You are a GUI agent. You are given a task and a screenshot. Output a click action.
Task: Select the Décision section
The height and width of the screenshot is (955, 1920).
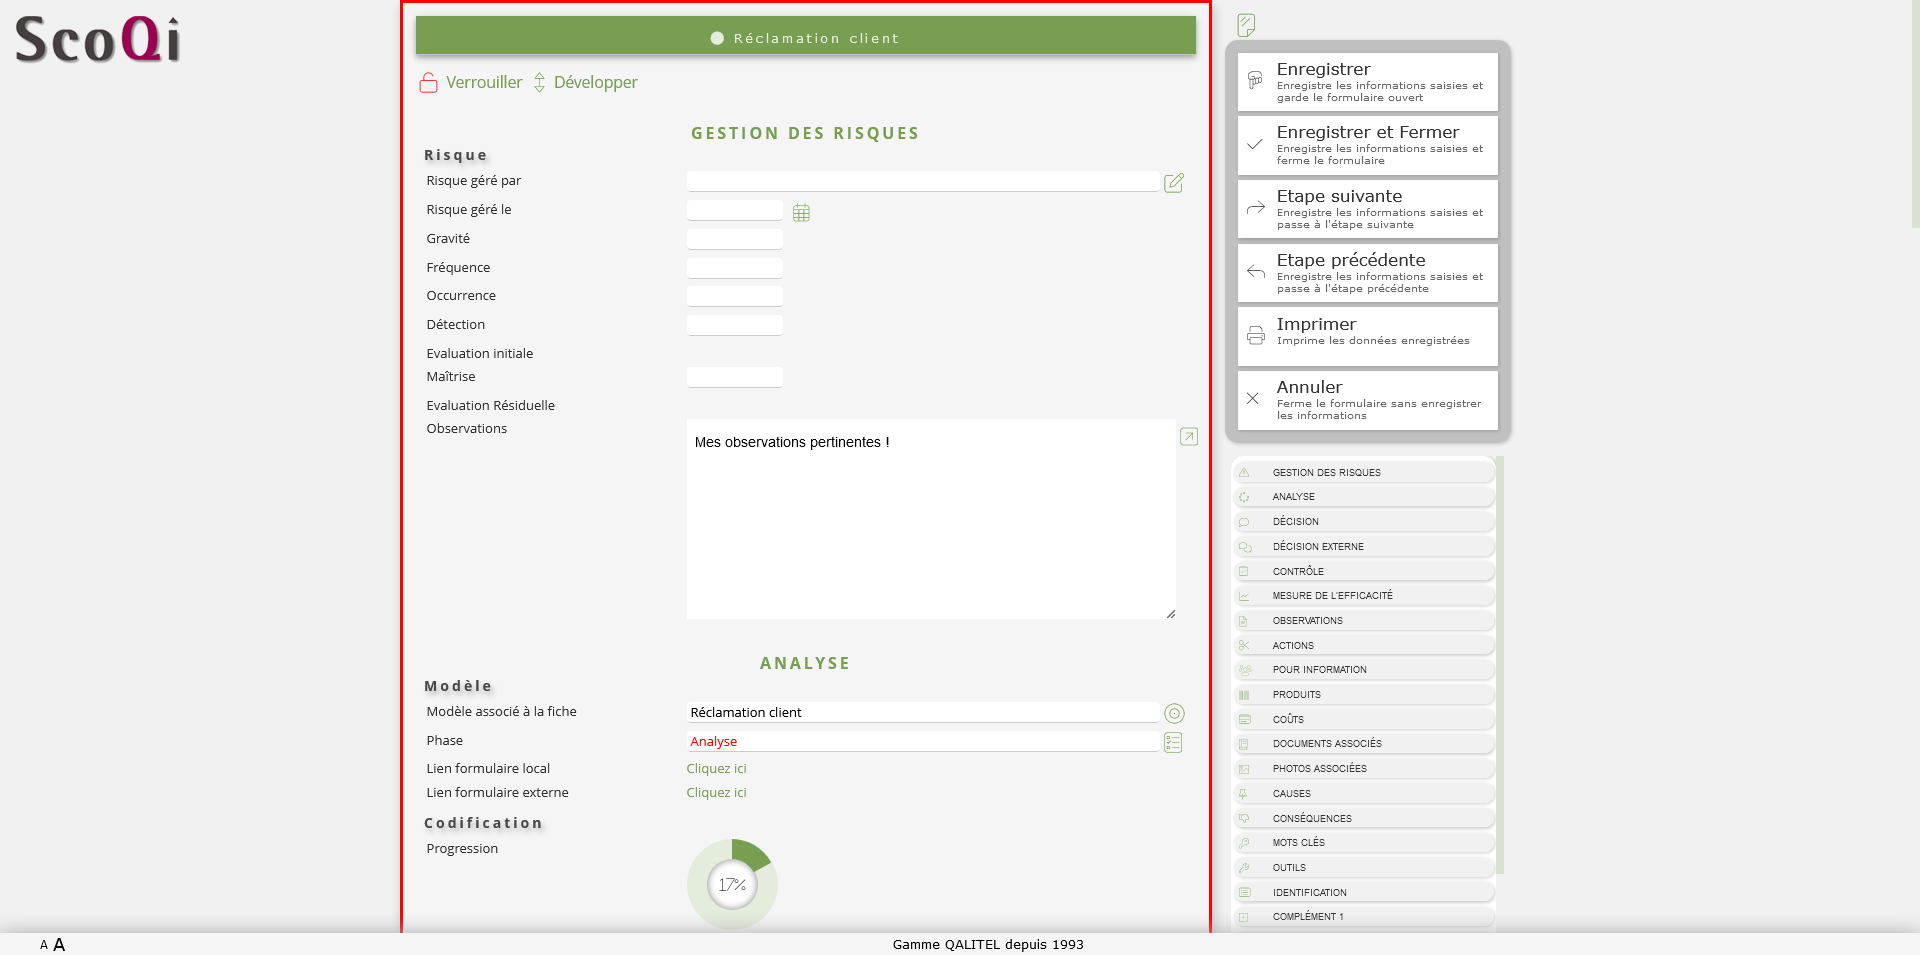pyautogui.click(x=1365, y=521)
